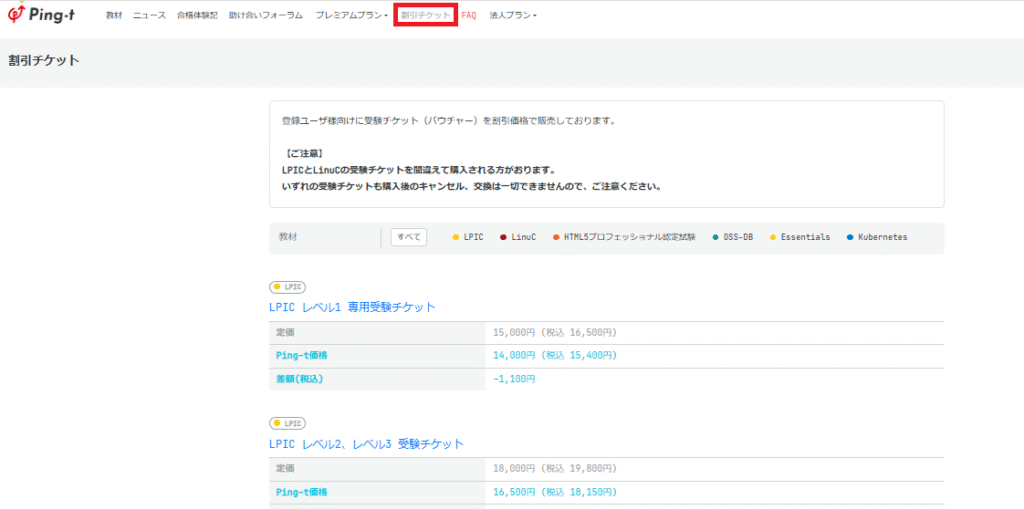The height and width of the screenshot is (510, 1024).
Task: Click LPIC badge above レベル1 ticket
Action: coord(287,287)
